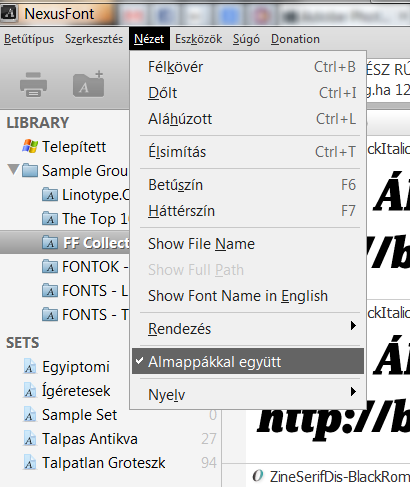Click the Sample Group folder icon
The image size is (410, 487).
(30, 170)
